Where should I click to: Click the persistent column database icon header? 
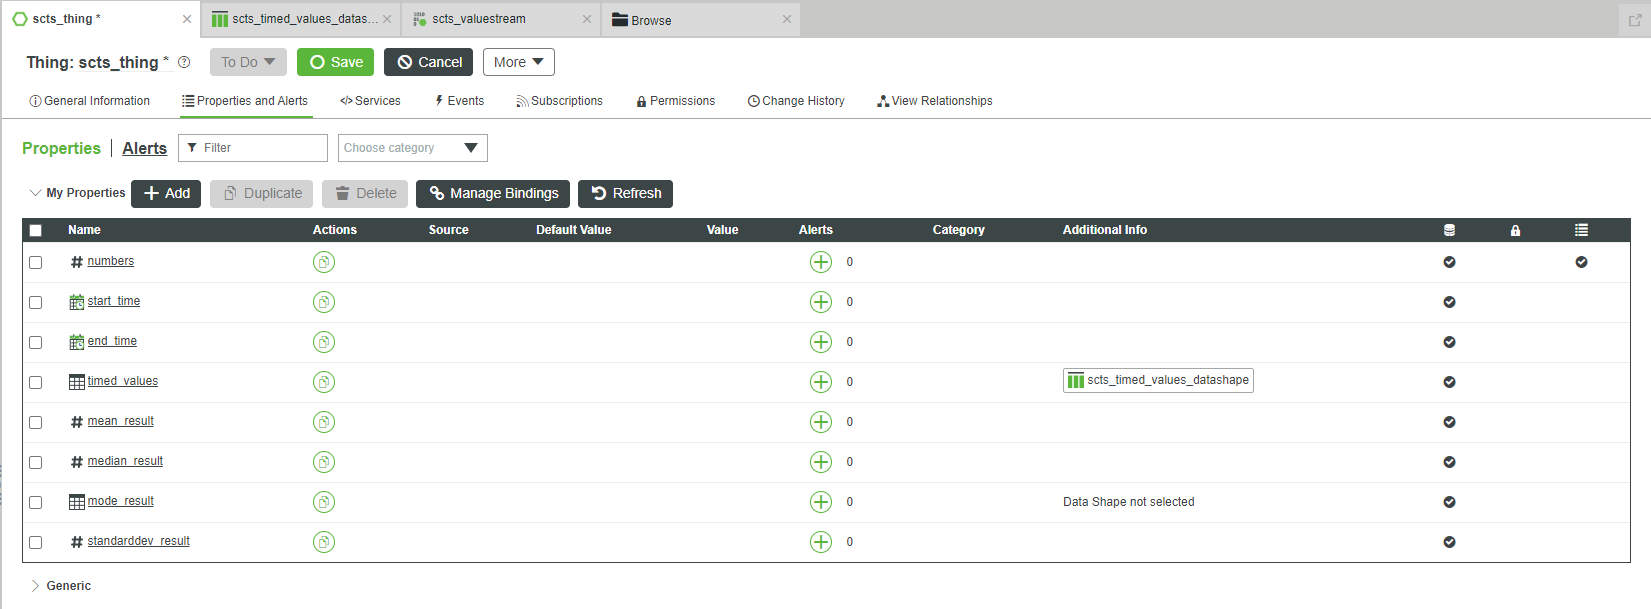(1449, 230)
